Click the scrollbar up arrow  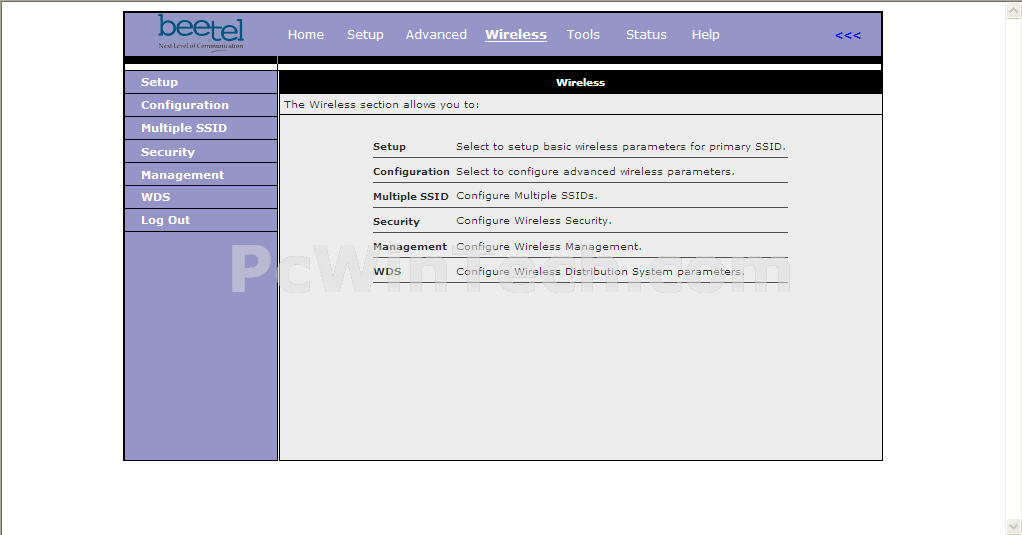click(x=1014, y=10)
